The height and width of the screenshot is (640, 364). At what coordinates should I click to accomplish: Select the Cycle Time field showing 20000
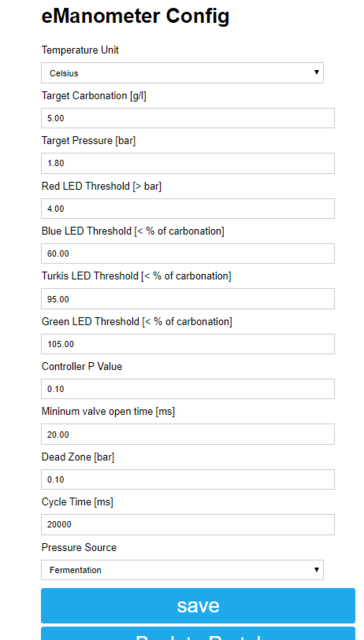[x=188, y=524]
